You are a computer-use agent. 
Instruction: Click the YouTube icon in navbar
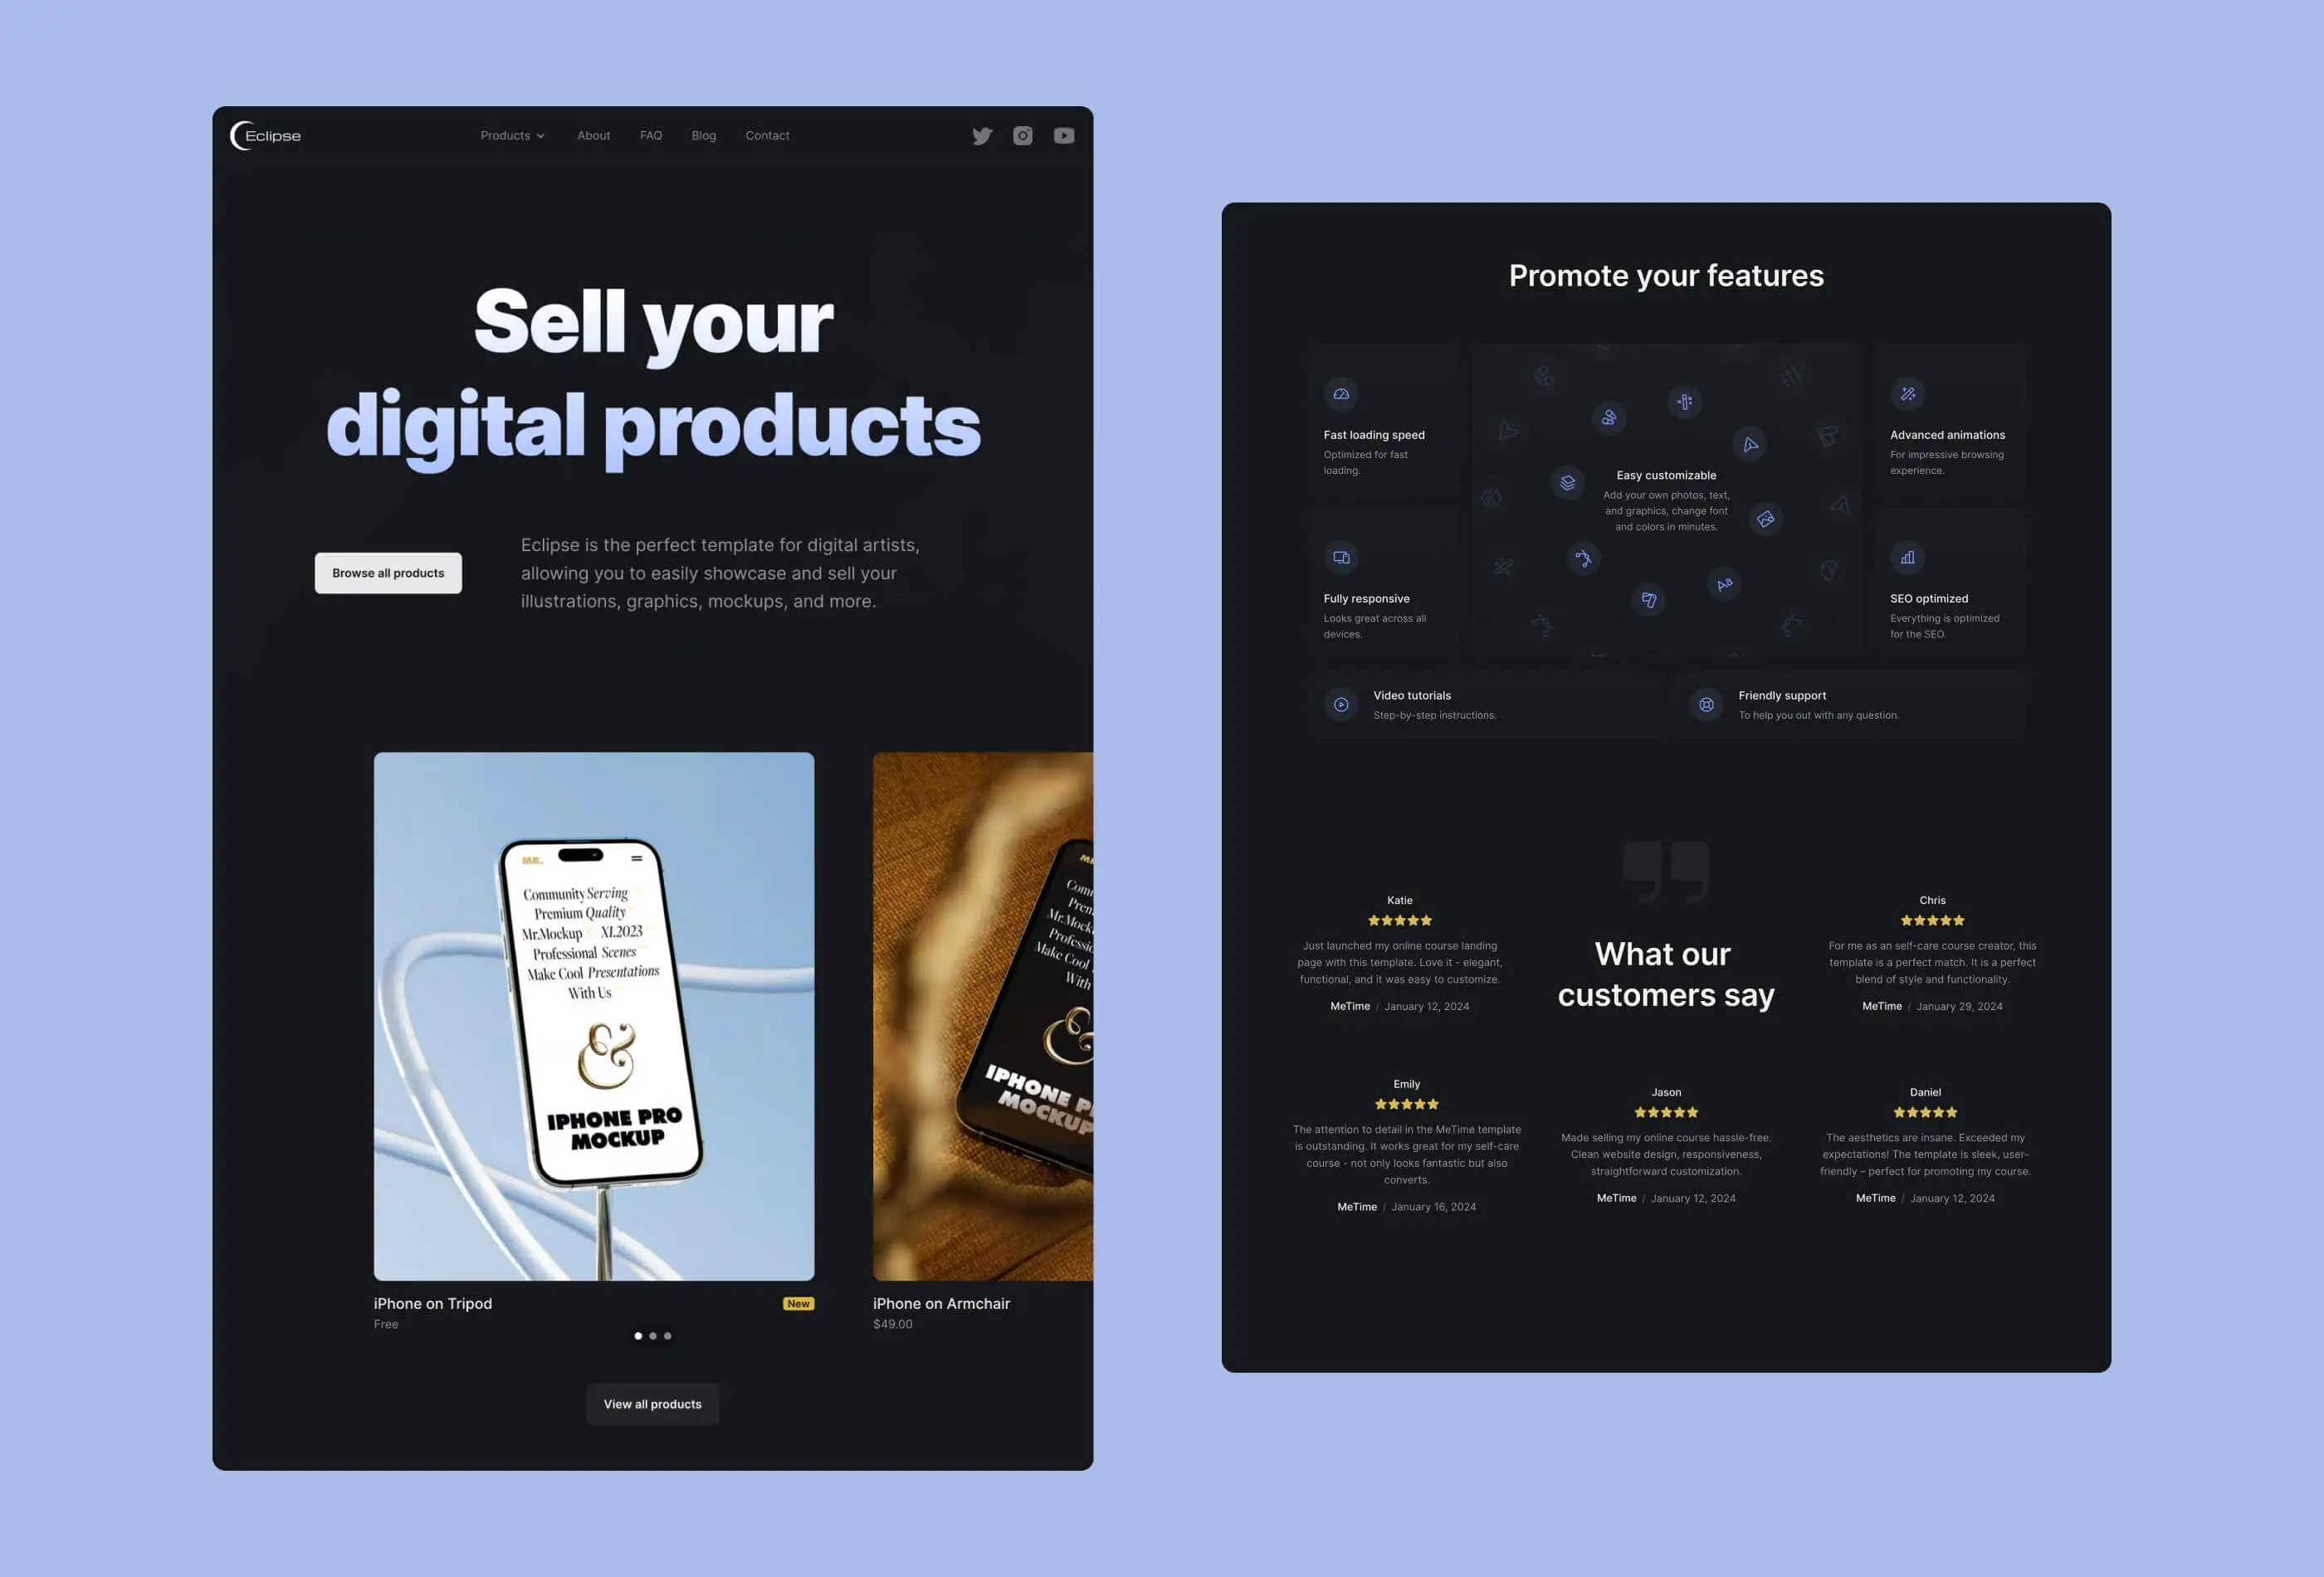pyautogui.click(x=1062, y=134)
